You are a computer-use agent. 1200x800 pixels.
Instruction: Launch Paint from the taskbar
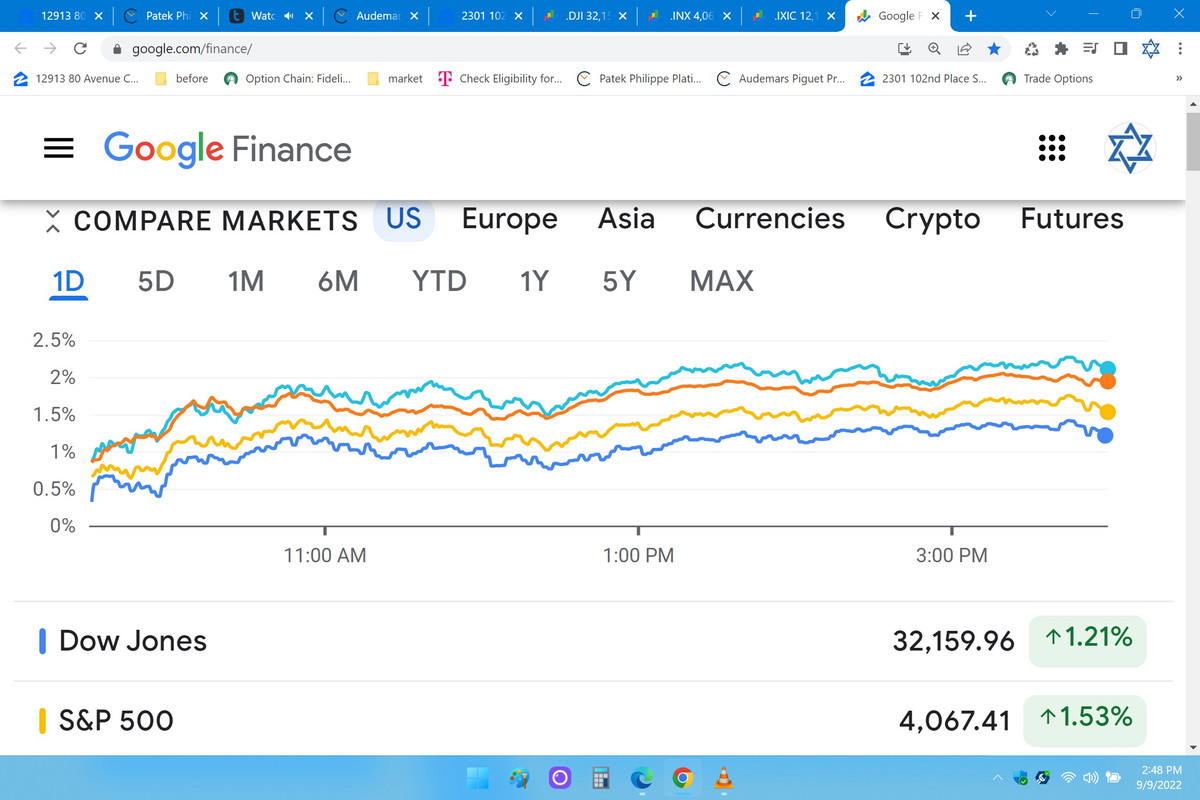tap(518, 777)
